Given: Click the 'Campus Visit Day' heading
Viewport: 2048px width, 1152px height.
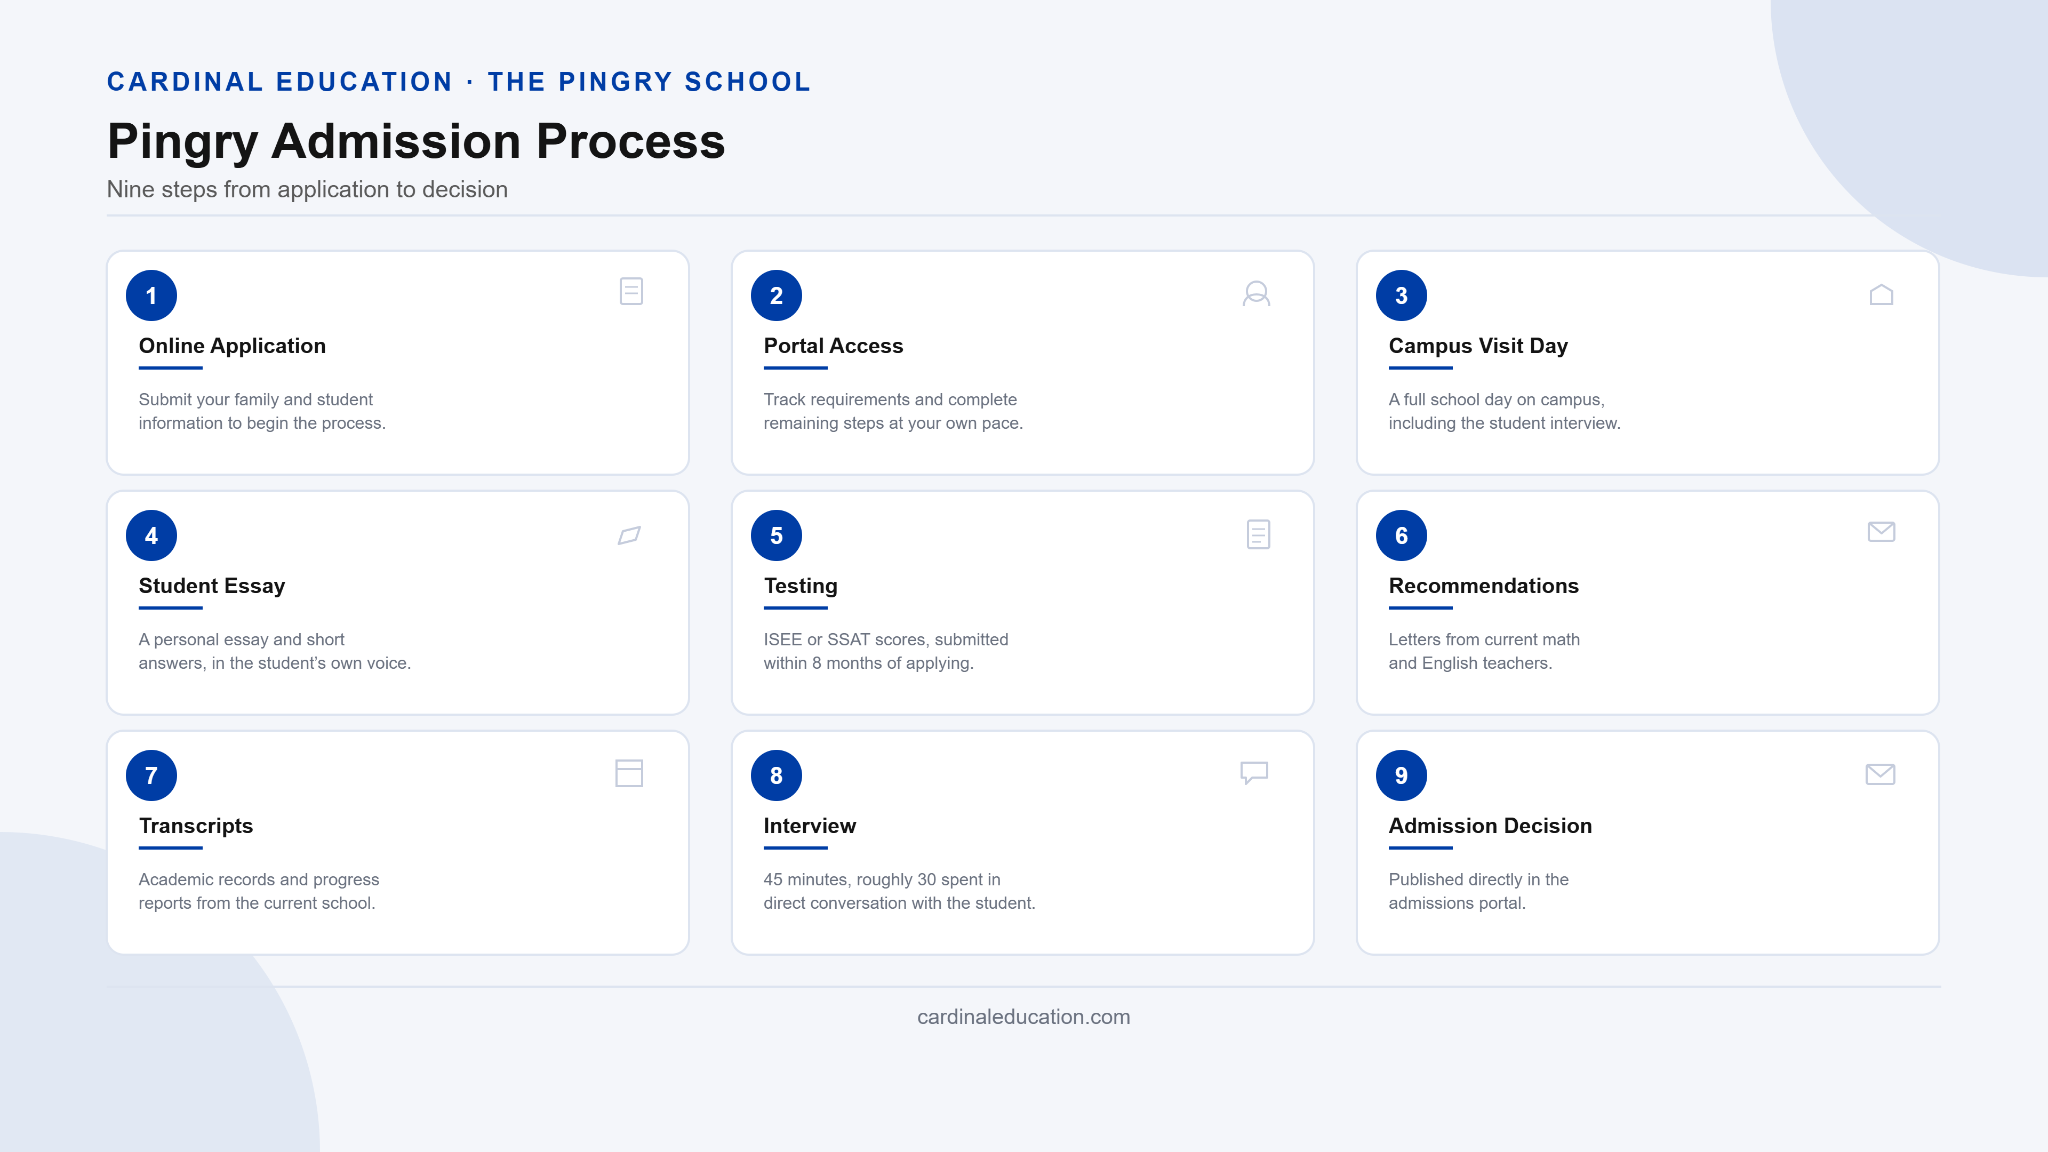Looking at the screenshot, I should tap(1478, 346).
